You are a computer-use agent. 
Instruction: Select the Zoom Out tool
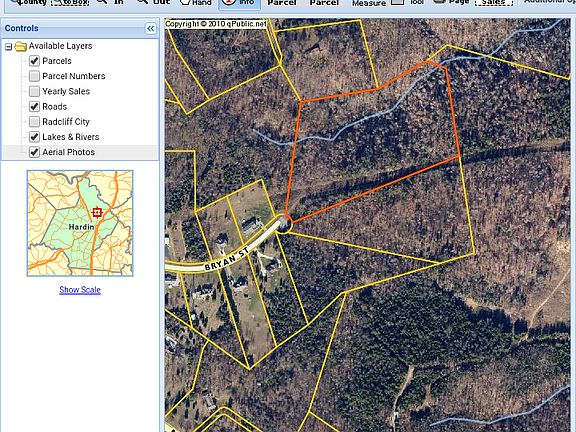point(152,3)
